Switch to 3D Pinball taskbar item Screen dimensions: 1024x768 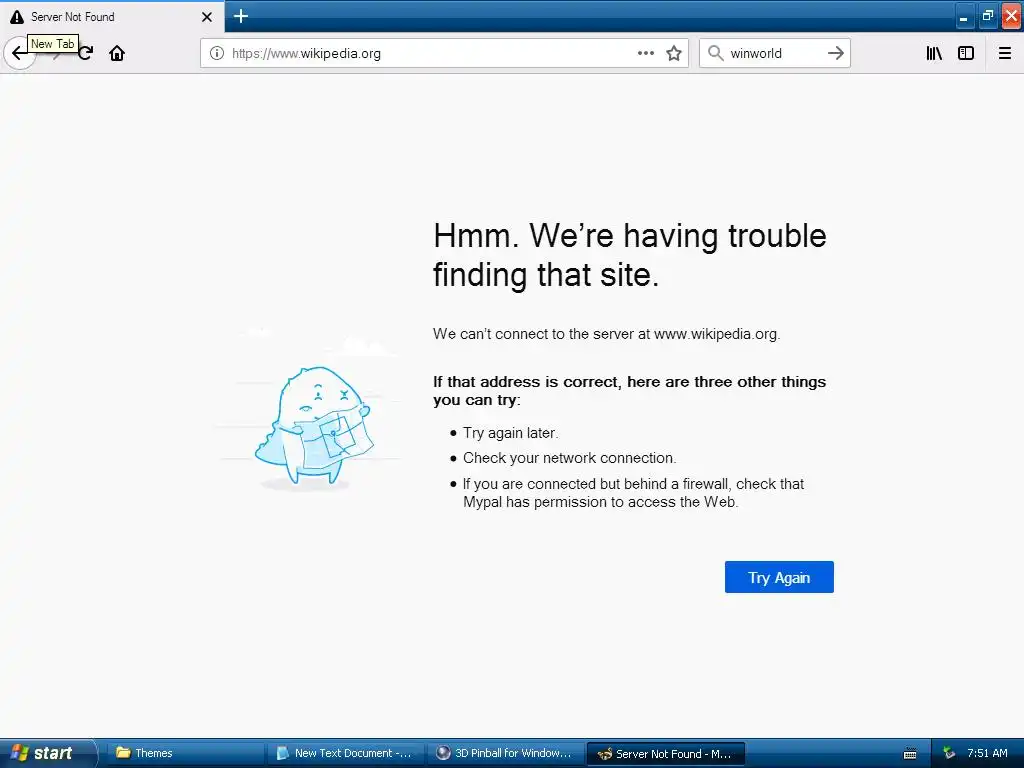click(506, 753)
